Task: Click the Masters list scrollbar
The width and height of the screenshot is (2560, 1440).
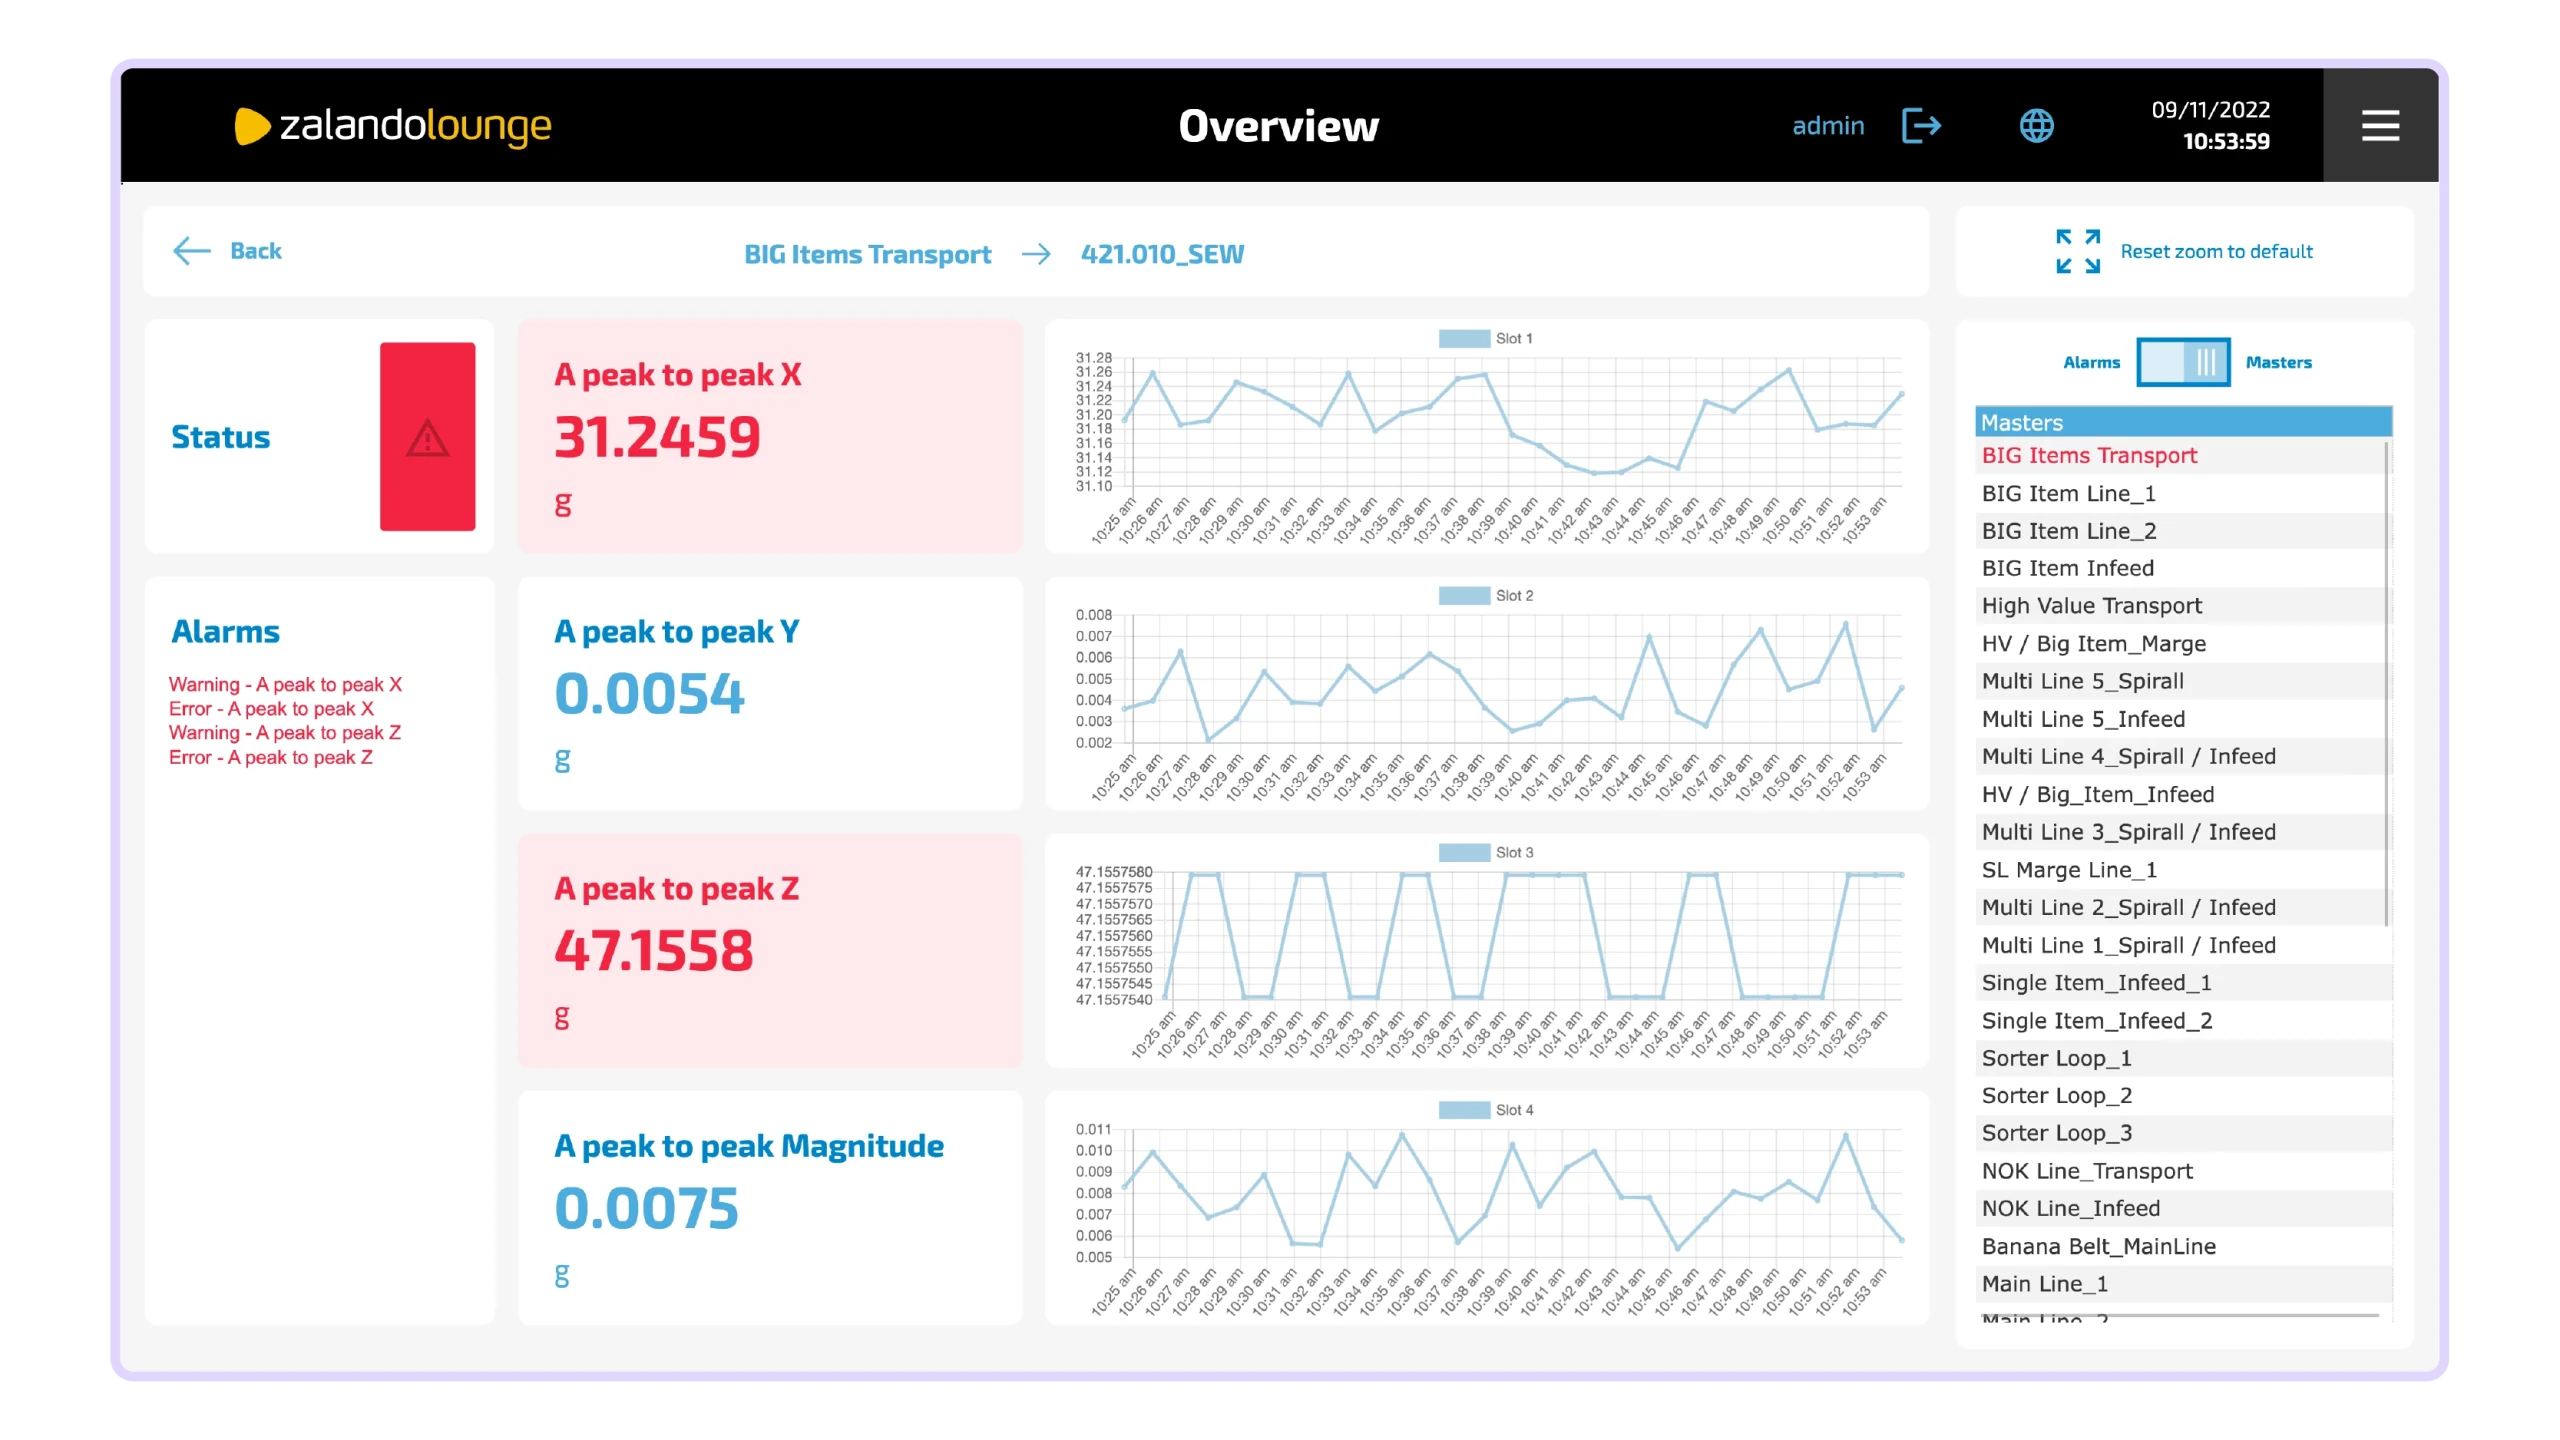Action: (2387, 684)
